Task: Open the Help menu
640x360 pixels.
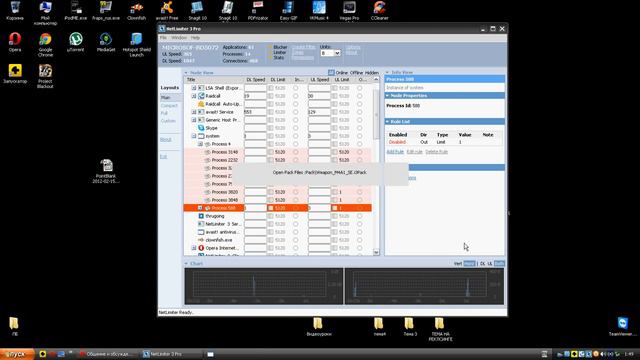Action: (x=196, y=38)
